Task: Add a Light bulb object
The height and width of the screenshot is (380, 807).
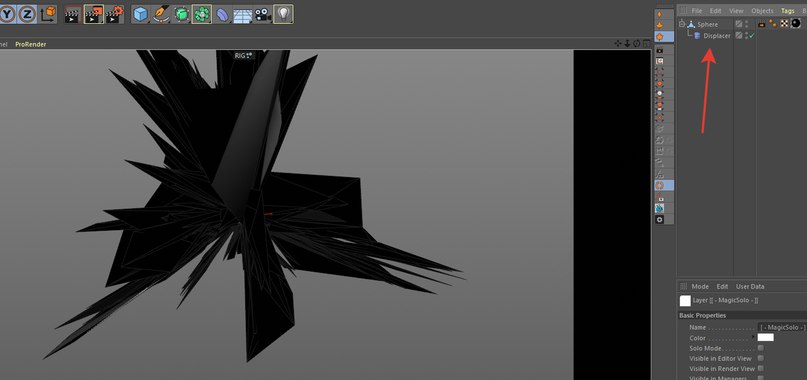Action: click(x=283, y=14)
